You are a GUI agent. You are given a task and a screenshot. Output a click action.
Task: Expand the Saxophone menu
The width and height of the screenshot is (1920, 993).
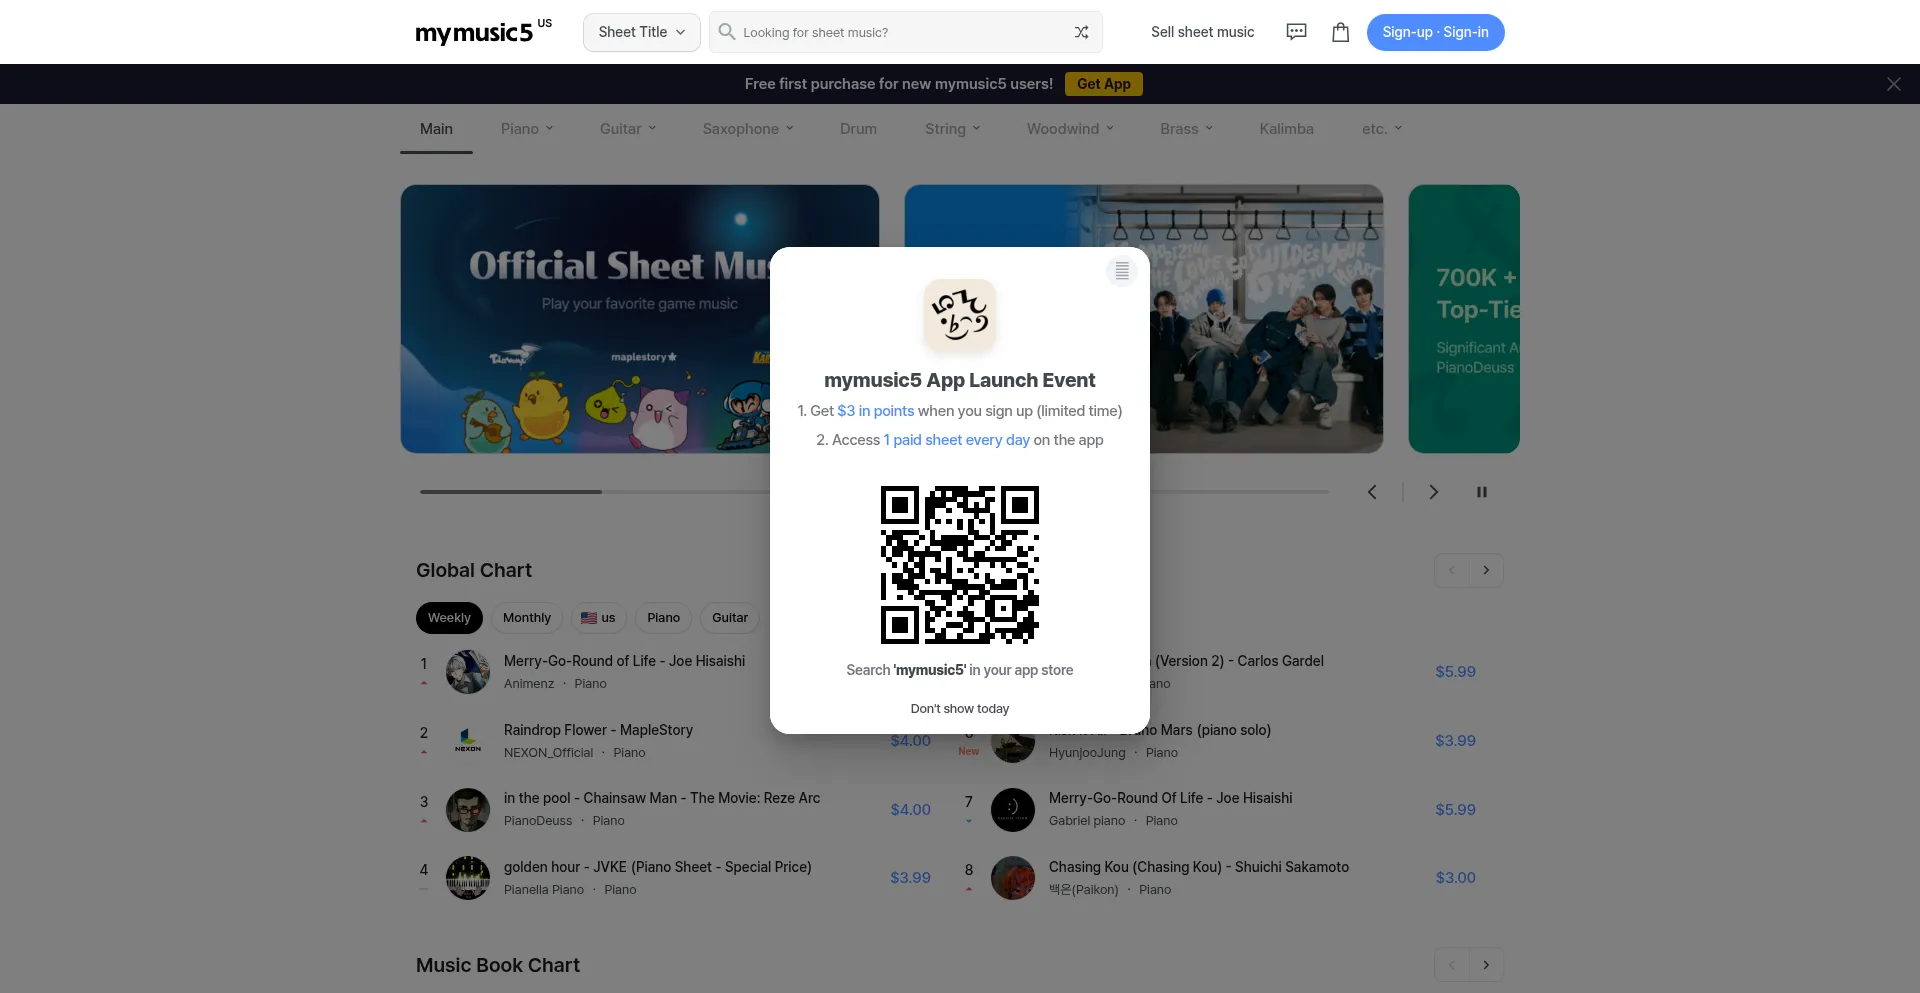tap(748, 129)
